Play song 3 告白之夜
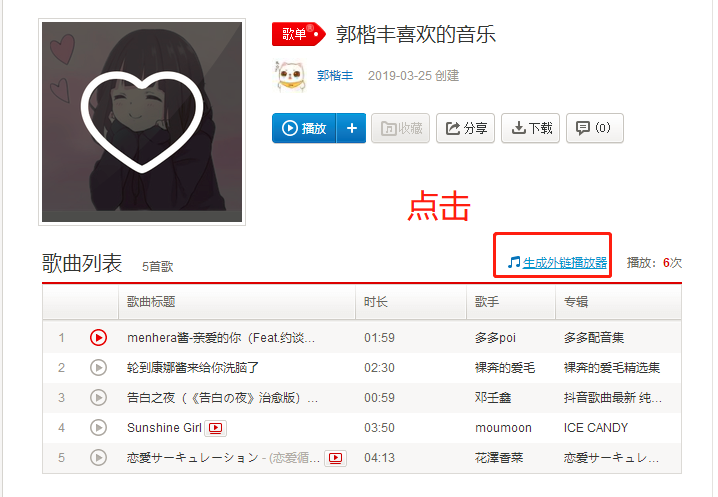Screen dimensions: 718x497 pos(98,398)
